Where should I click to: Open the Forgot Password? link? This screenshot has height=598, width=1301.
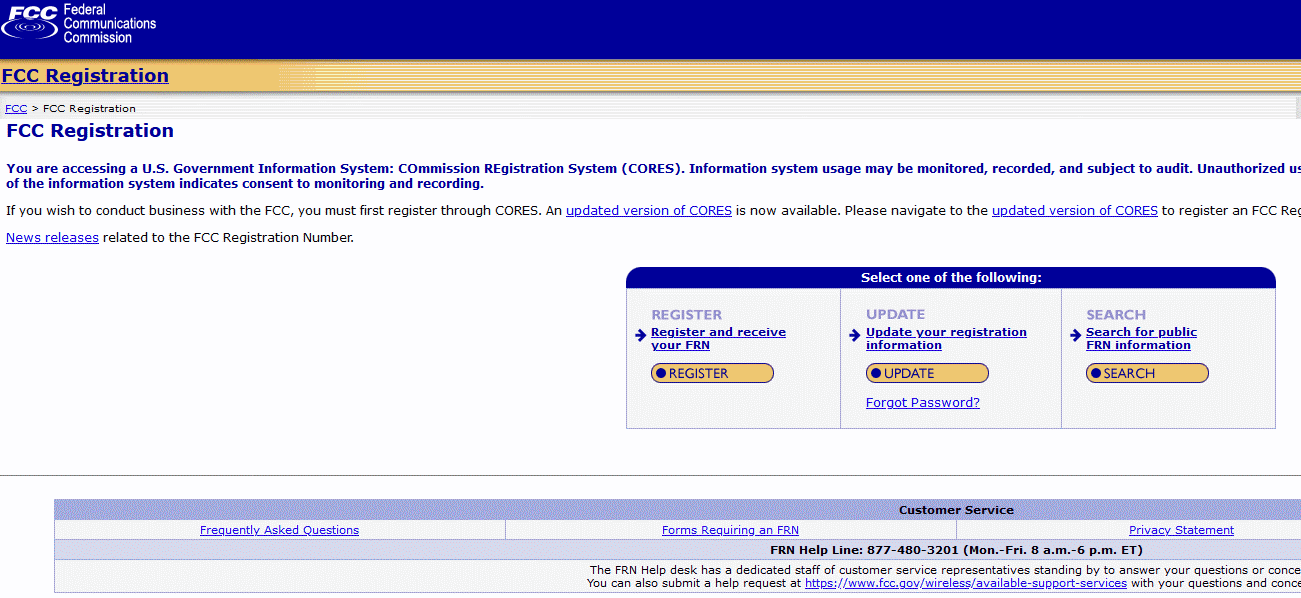point(922,403)
